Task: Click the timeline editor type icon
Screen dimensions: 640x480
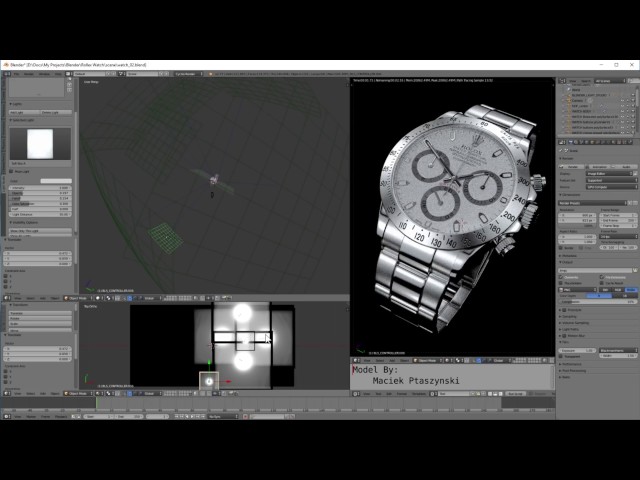Action: pyautogui.click(x=7, y=416)
